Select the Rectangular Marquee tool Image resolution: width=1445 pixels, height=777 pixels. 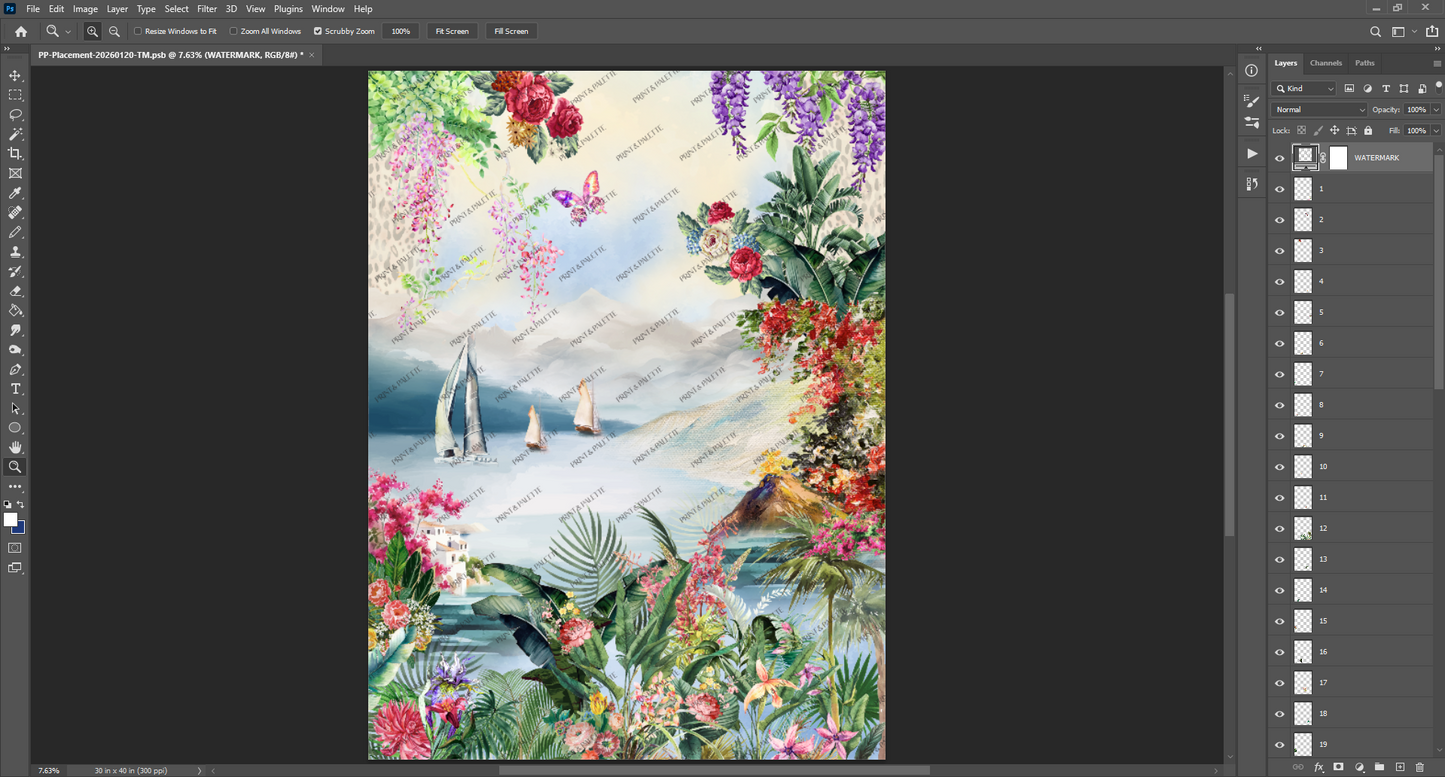pyautogui.click(x=15, y=95)
